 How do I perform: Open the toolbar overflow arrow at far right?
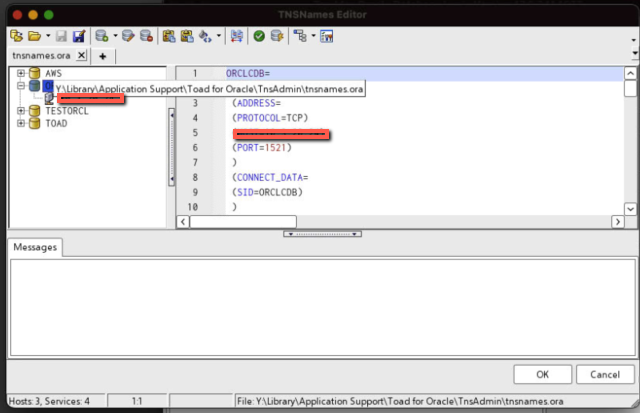[633, 40]
